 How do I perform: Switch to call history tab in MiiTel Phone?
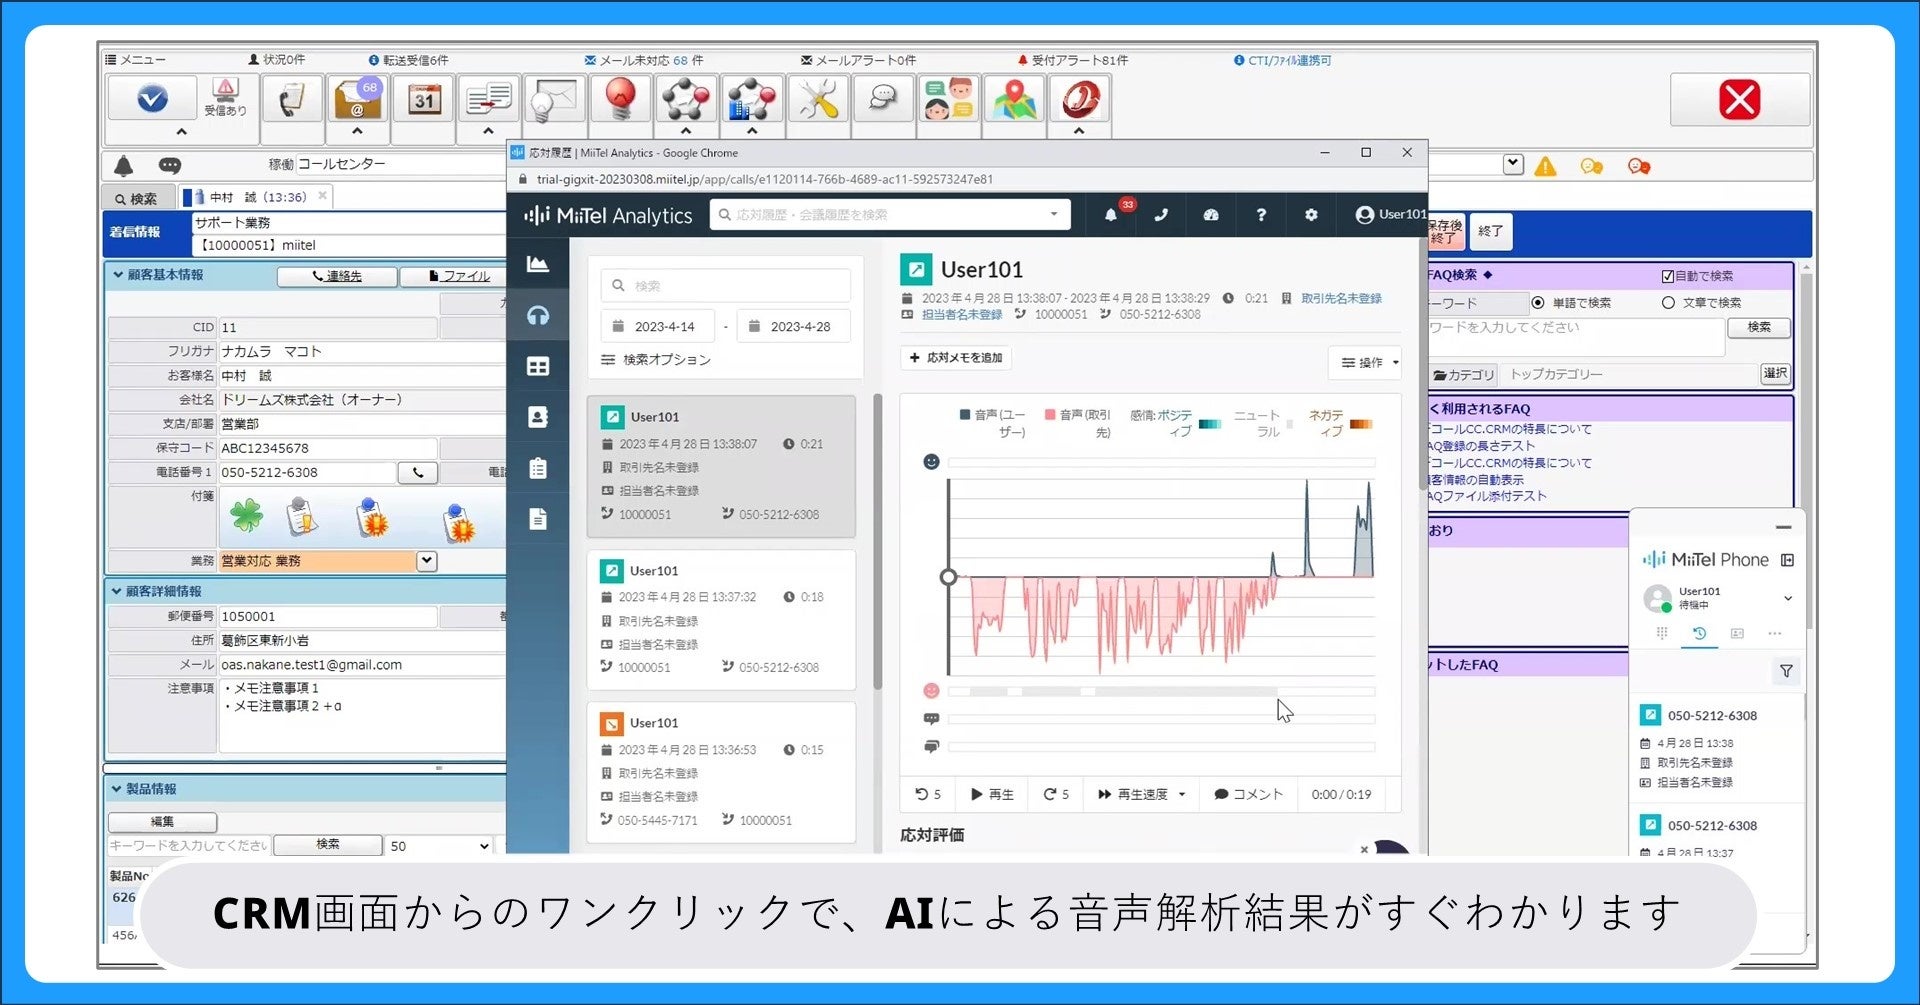tap(1699, 633)
